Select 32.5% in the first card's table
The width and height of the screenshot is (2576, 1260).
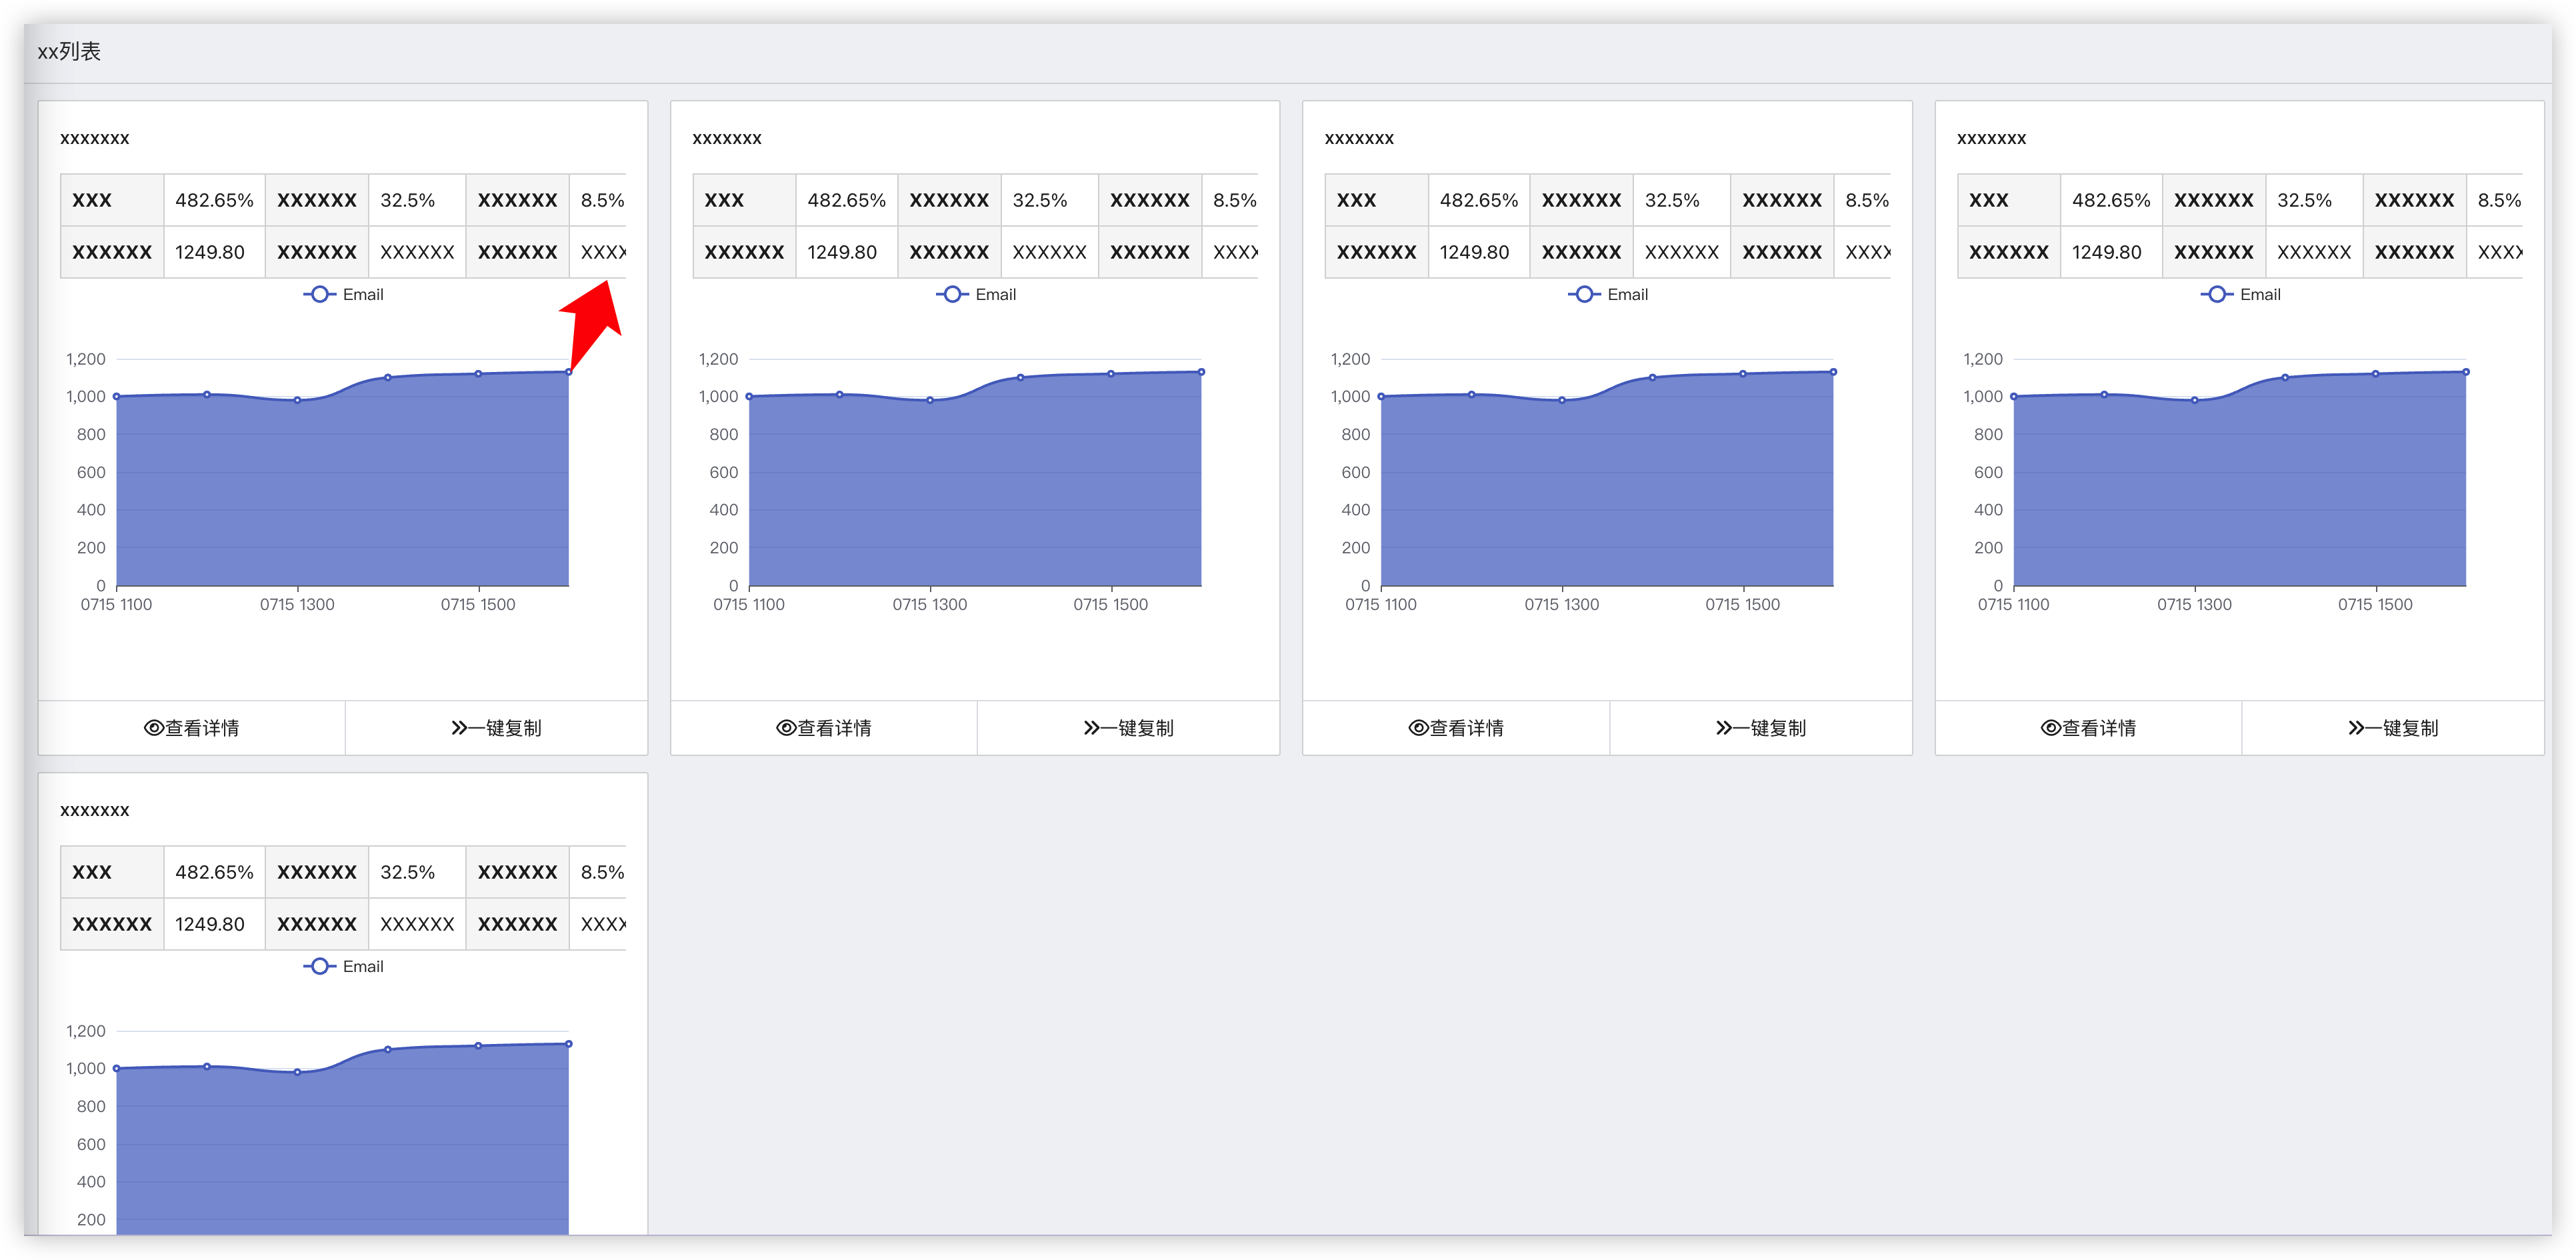408,200
